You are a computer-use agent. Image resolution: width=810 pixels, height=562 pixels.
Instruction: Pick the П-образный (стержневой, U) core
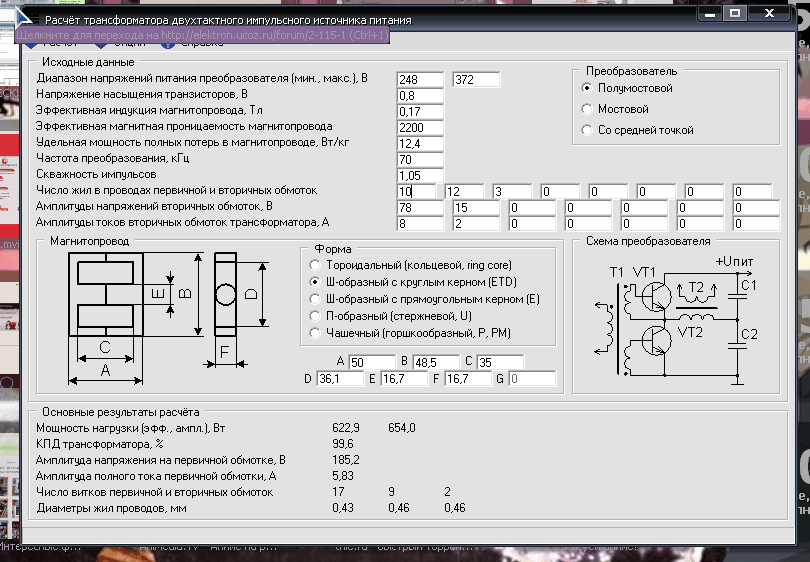click(315, 316)
